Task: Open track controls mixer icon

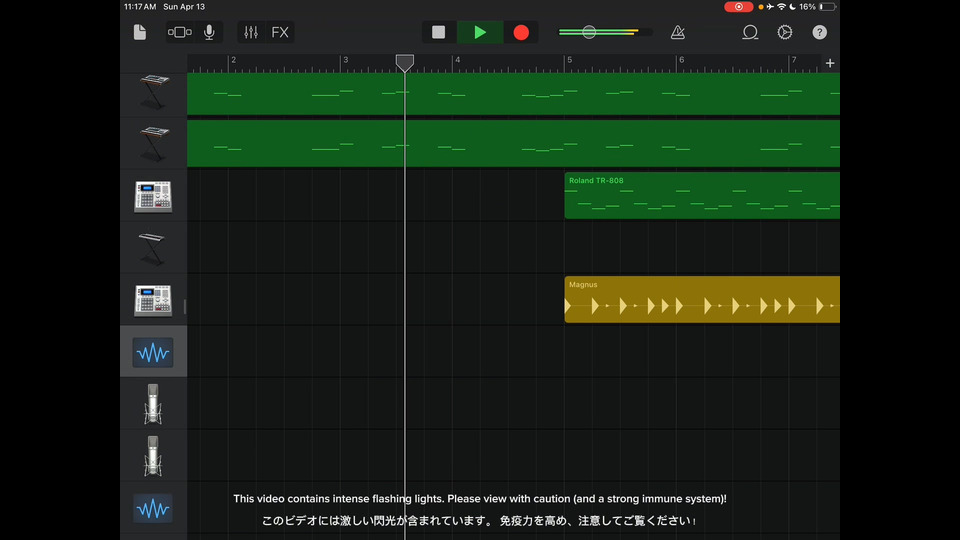Action: pyautogui.click(x=251, y=32)
